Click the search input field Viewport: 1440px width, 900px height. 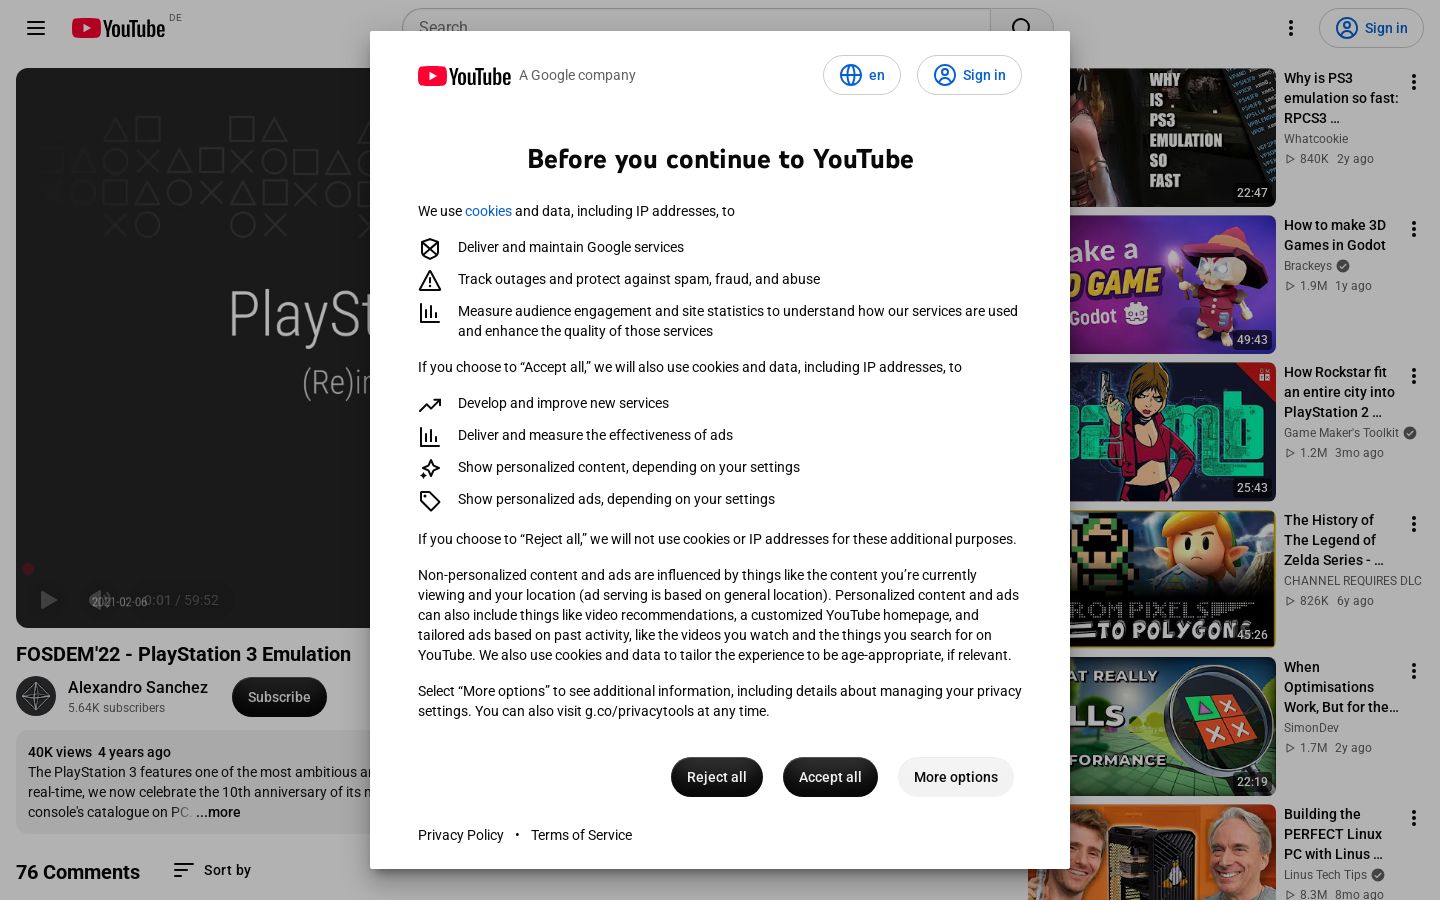click(696, 28)
